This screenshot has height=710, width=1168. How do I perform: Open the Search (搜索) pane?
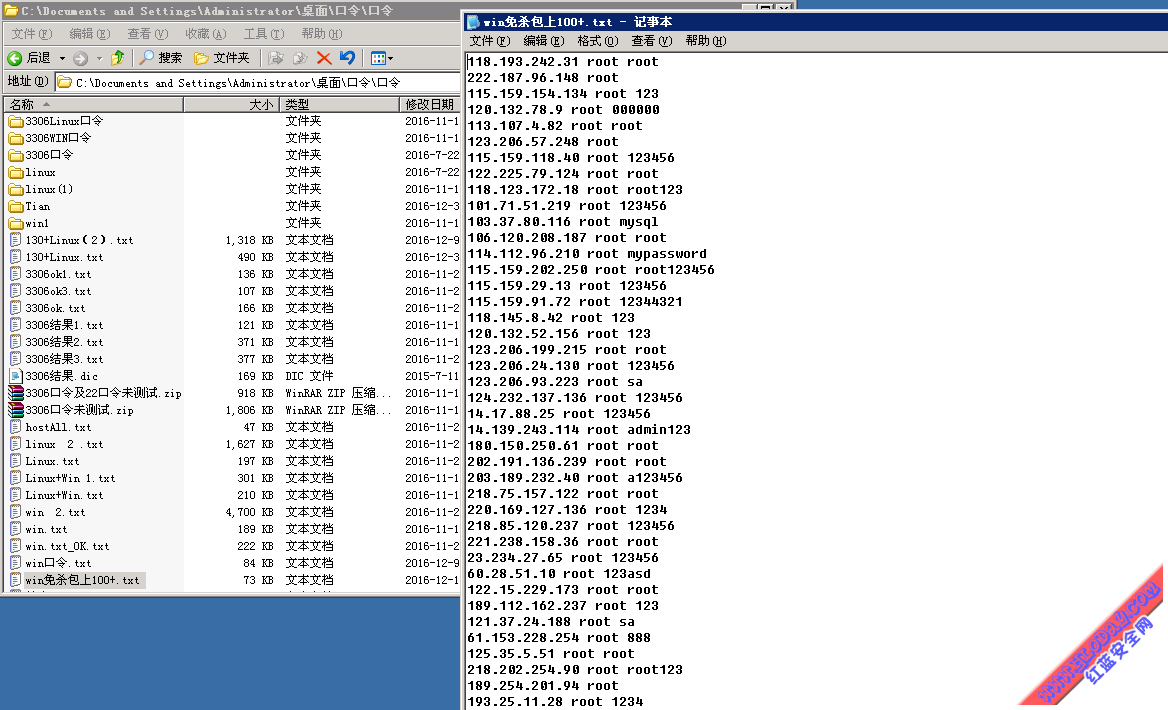161,58
